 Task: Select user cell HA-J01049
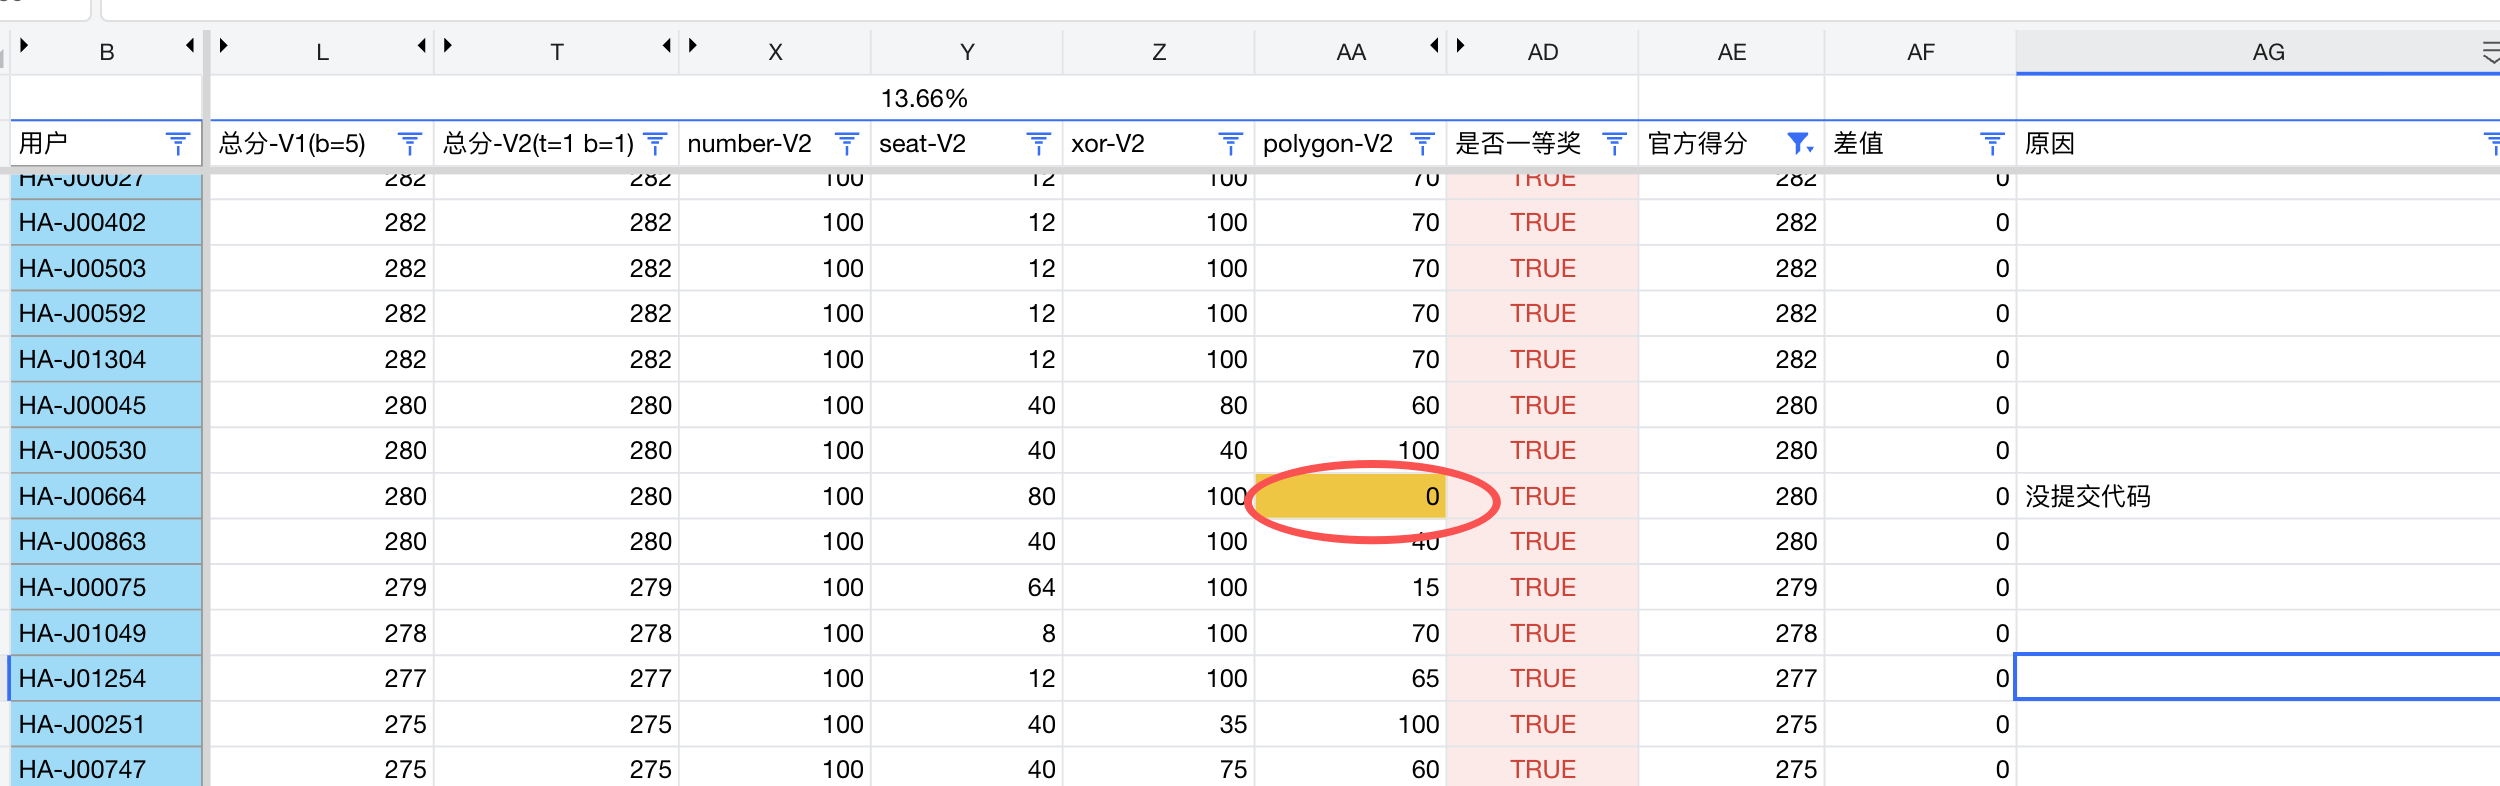click(x=106, y=633)
